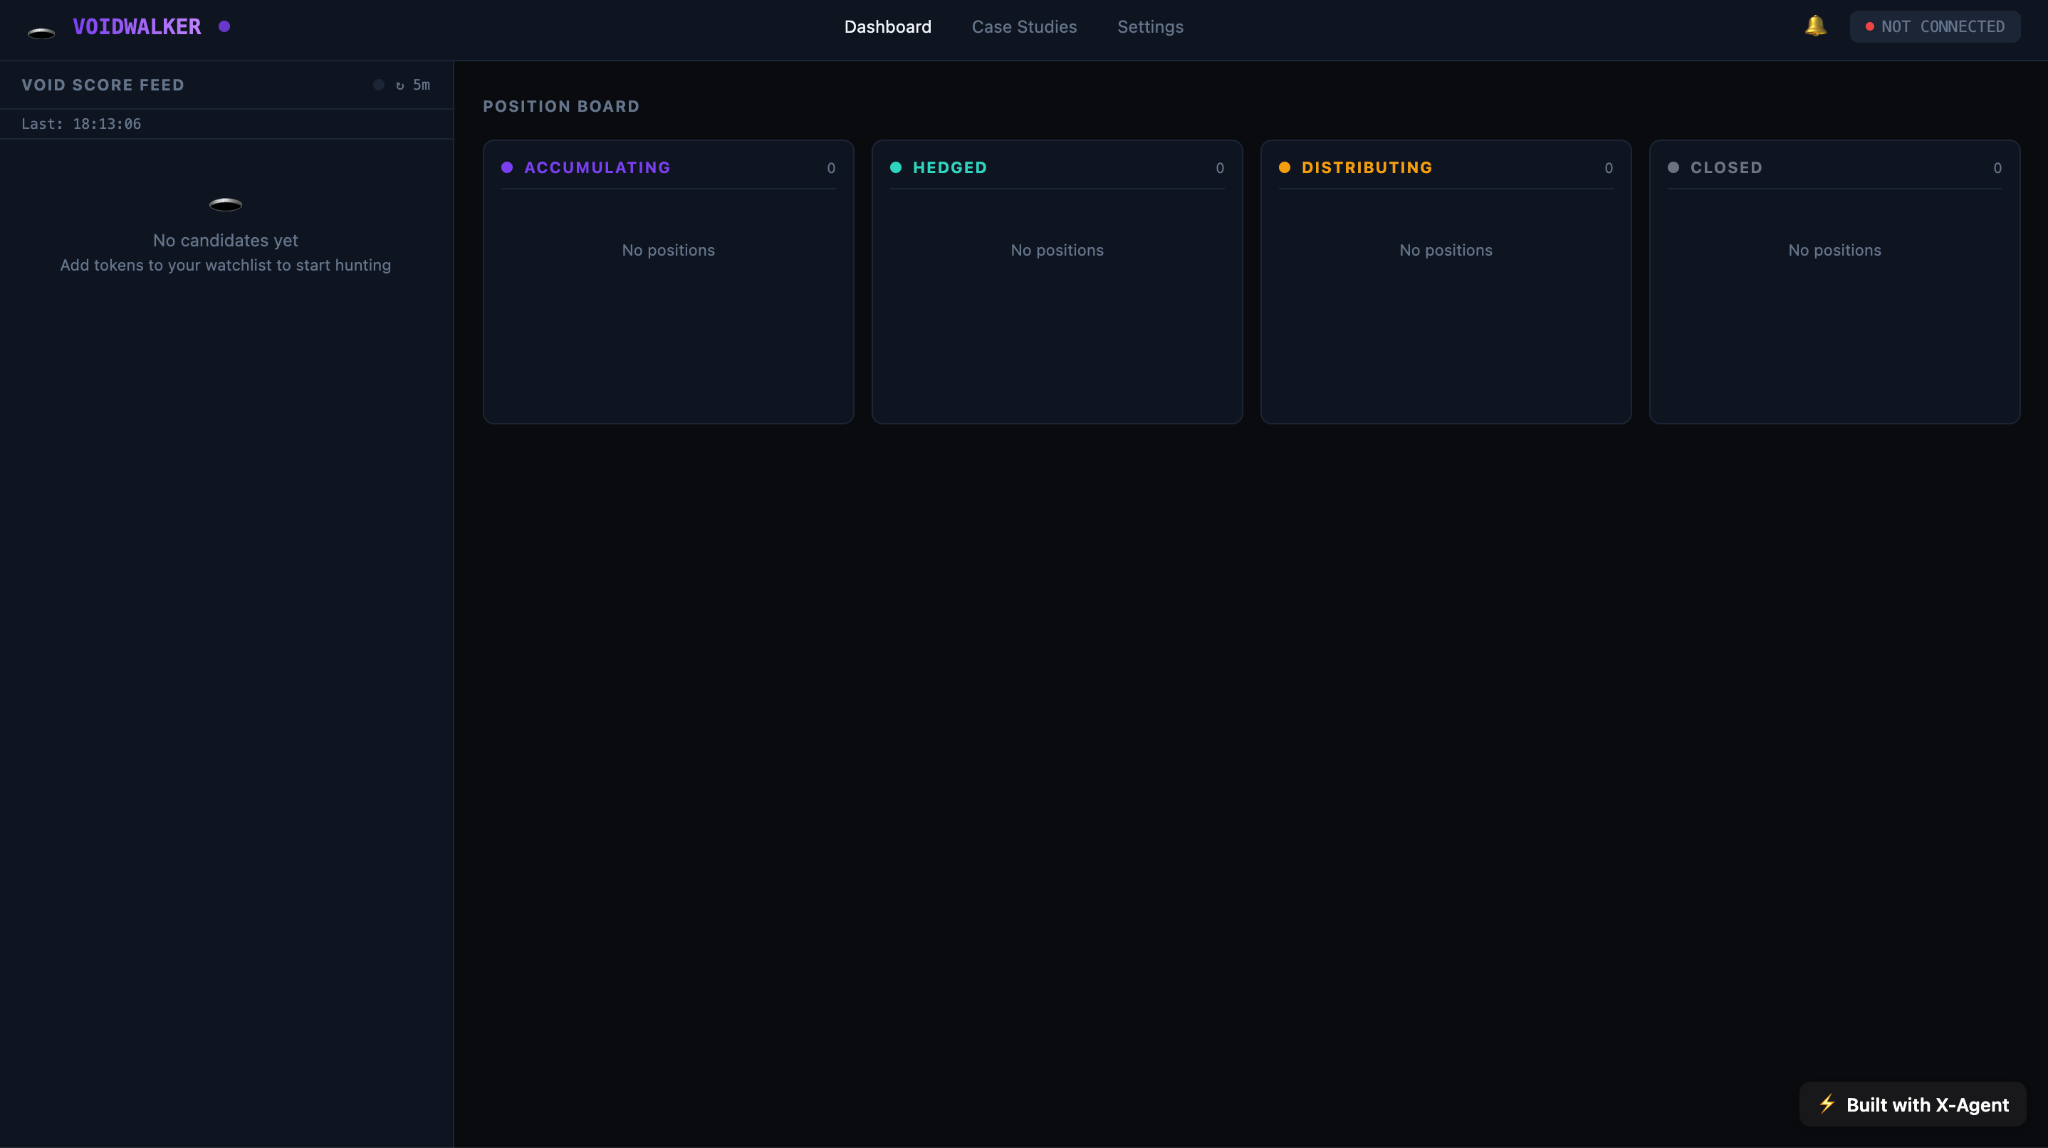This screenshot has width=2048, height=1148.
Task: Open the Case Studies tab
Action: click(x=1024, y=27)
